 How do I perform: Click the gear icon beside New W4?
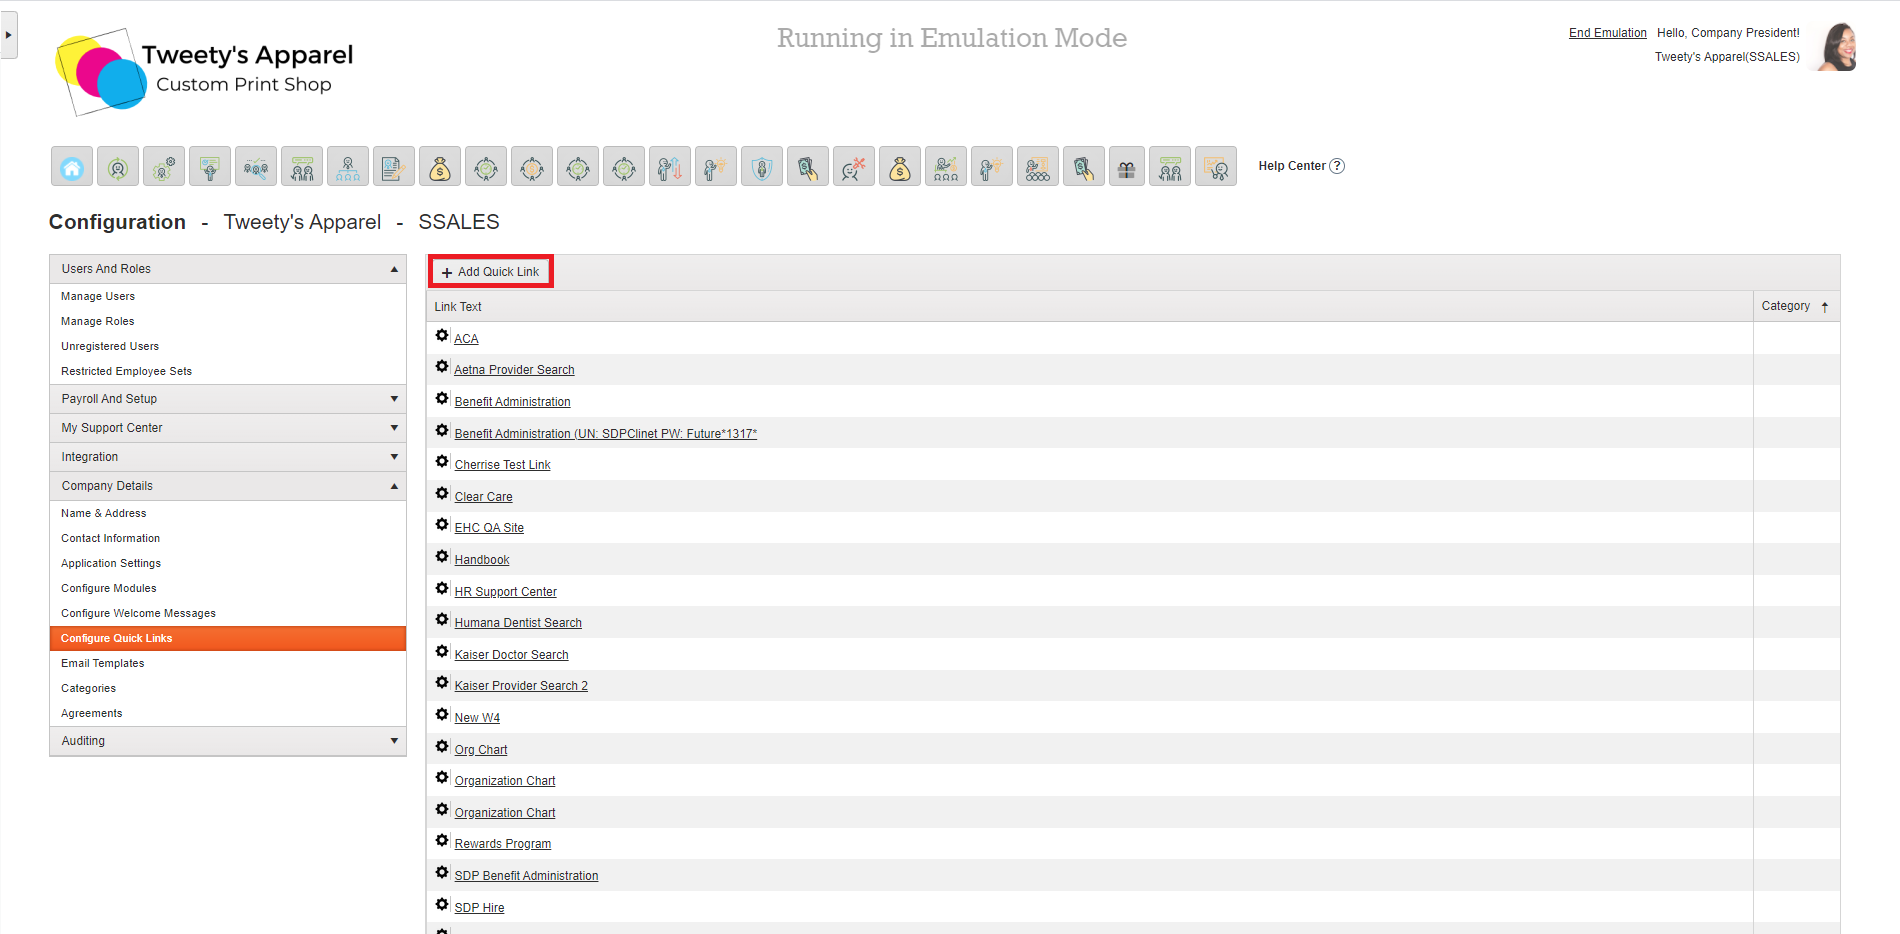[x=442, y=715]
